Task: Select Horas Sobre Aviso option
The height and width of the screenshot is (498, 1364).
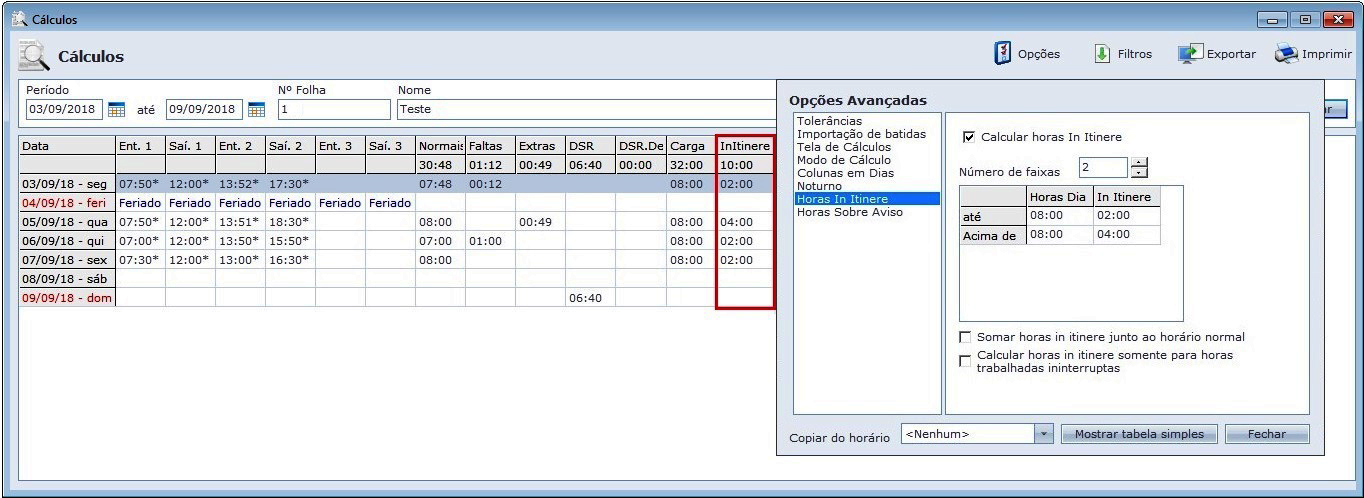Action: tap(849, 212)
